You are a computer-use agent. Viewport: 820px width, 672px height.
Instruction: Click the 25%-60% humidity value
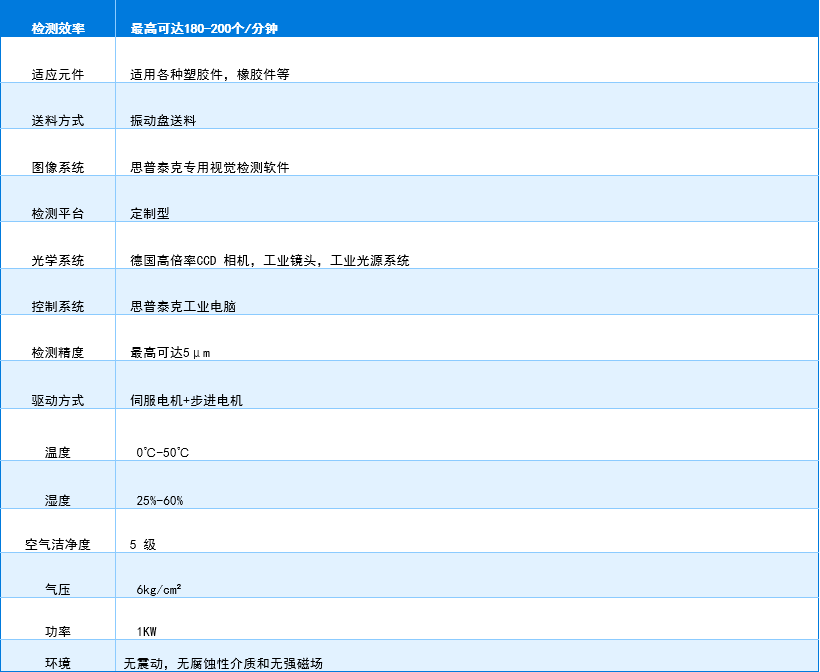(x=160, y=500)
